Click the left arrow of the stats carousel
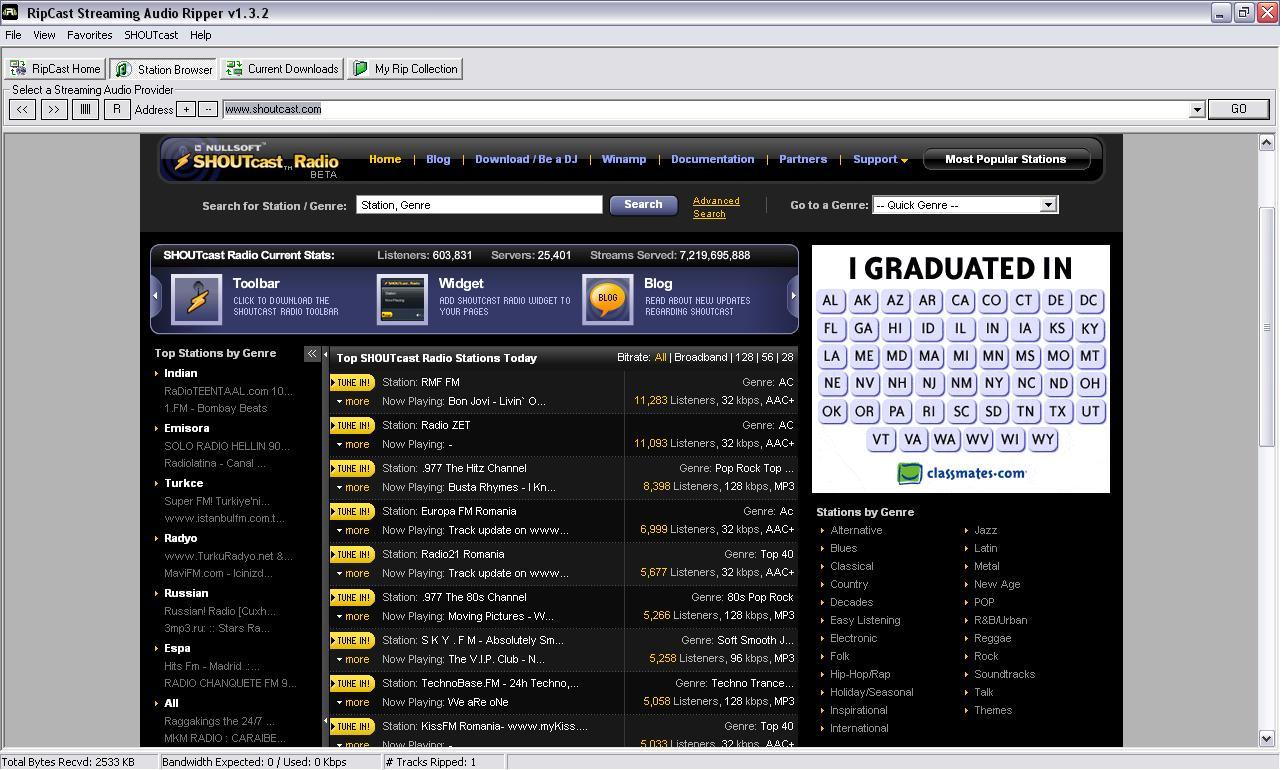 [x=155, y=296]
